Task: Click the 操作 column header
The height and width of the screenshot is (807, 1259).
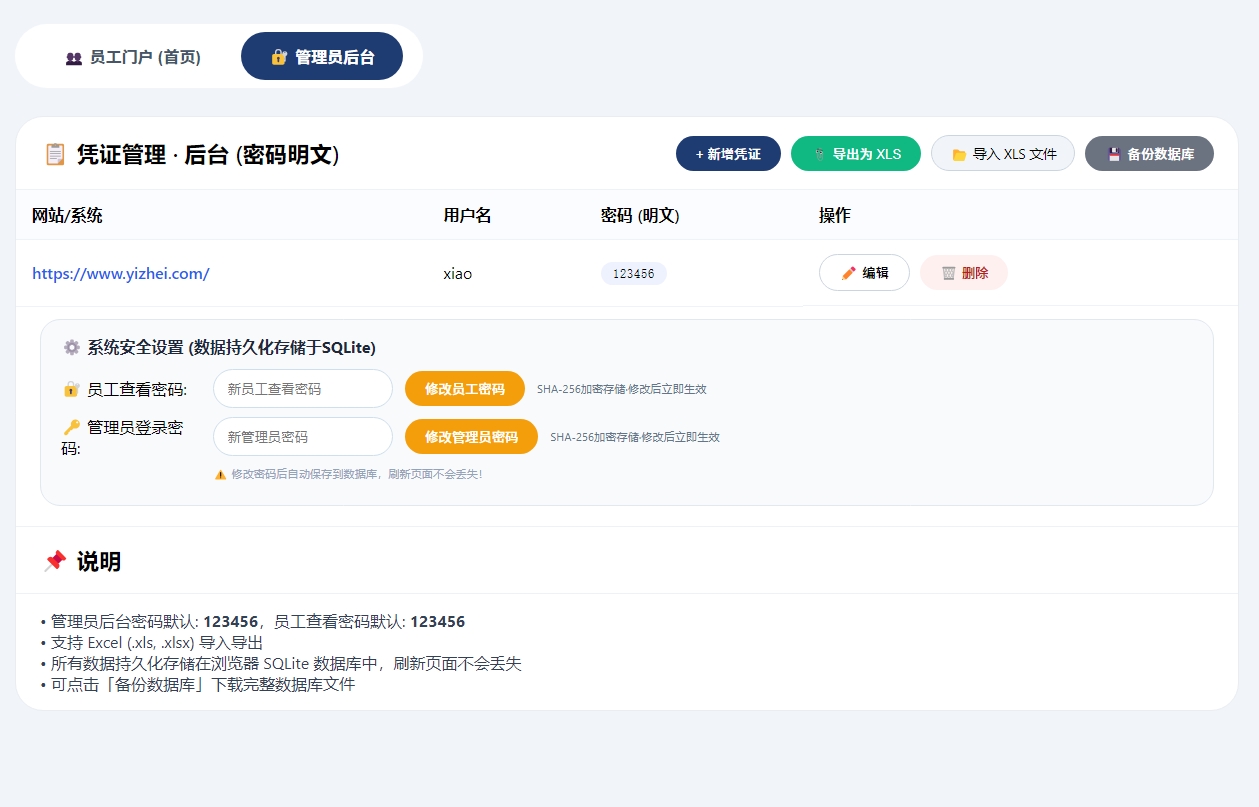Action: (x=835, y=215)
